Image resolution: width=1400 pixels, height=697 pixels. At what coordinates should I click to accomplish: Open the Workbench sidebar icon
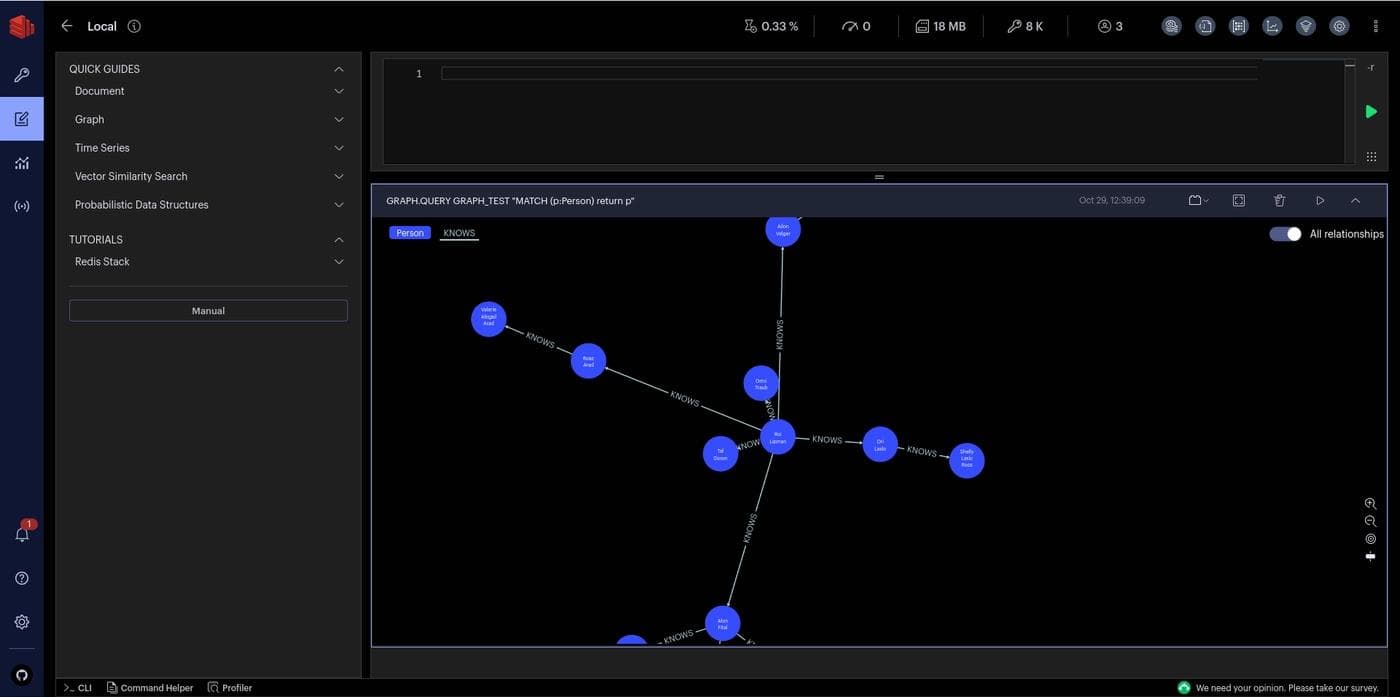22,119
